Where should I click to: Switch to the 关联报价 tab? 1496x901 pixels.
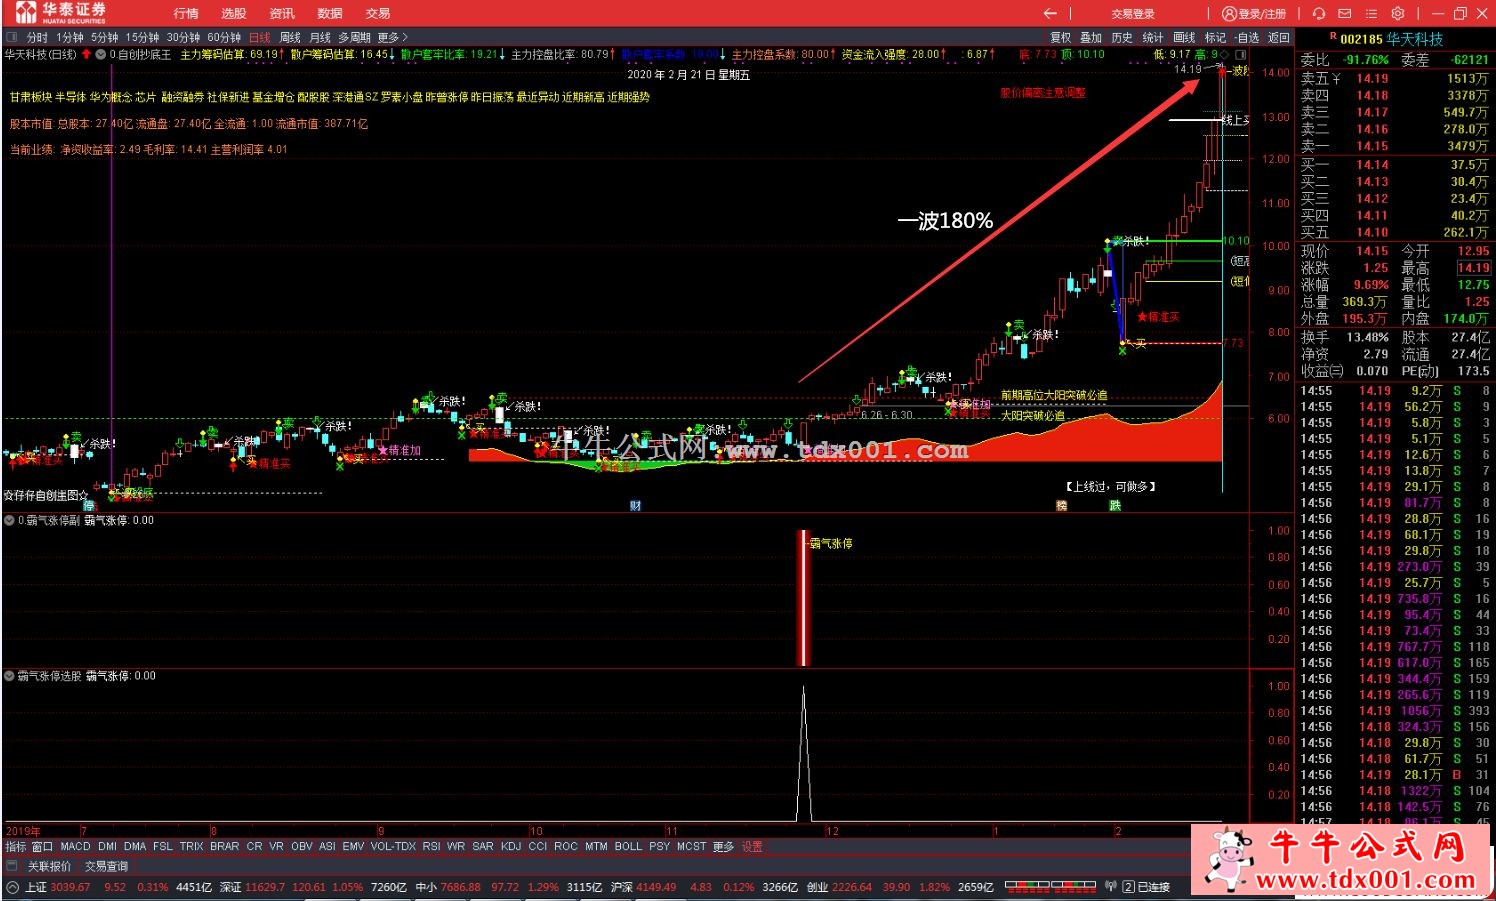(x=49, y=866)
